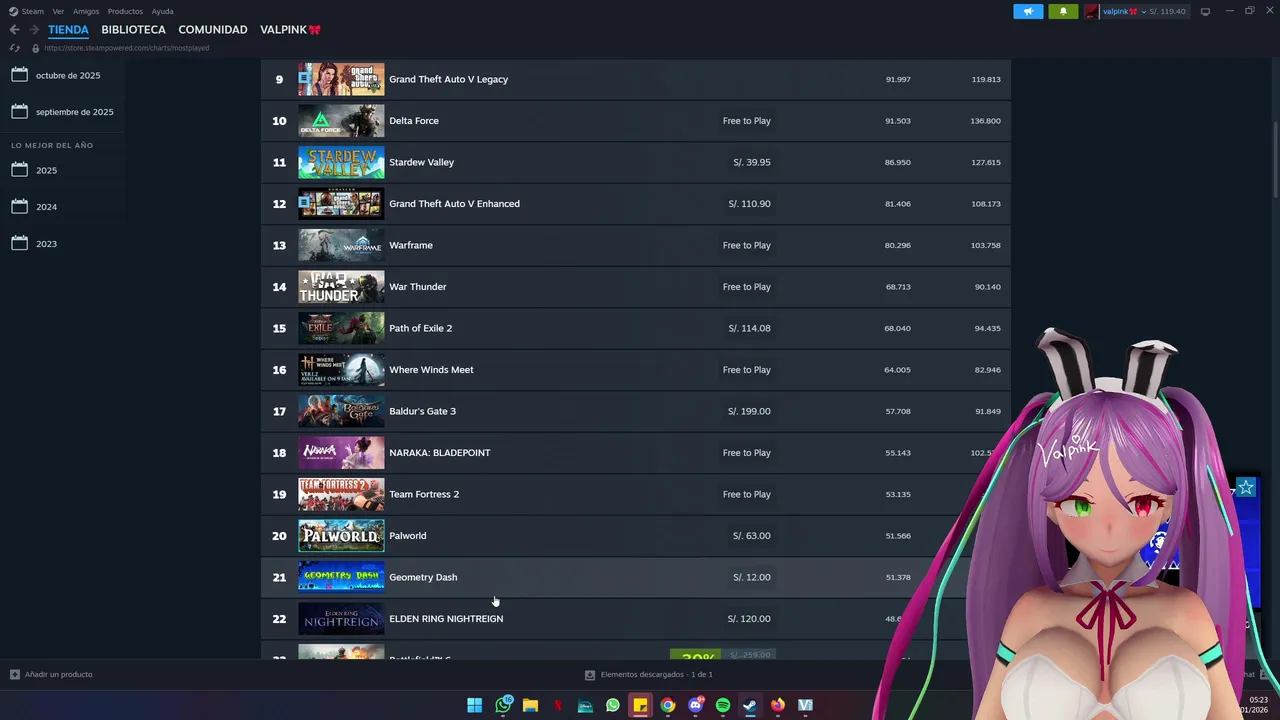Select Where Winds Meet title
This screenshot has height=720, width=1280.
click(431, 370)
